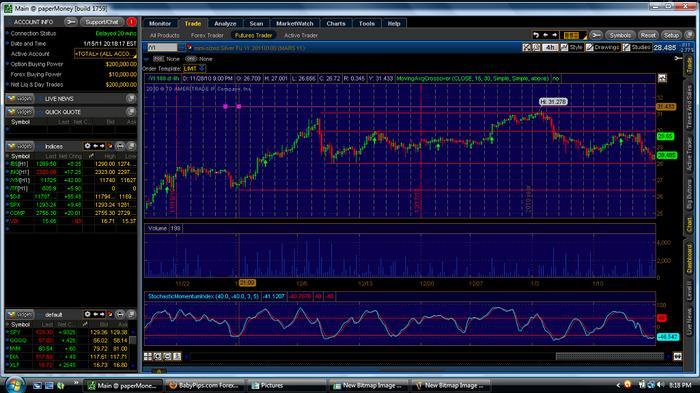This screenshot has height=393, width=700.
Task: Open the Active Account dropdown
Action: click(x=105, y=54)
